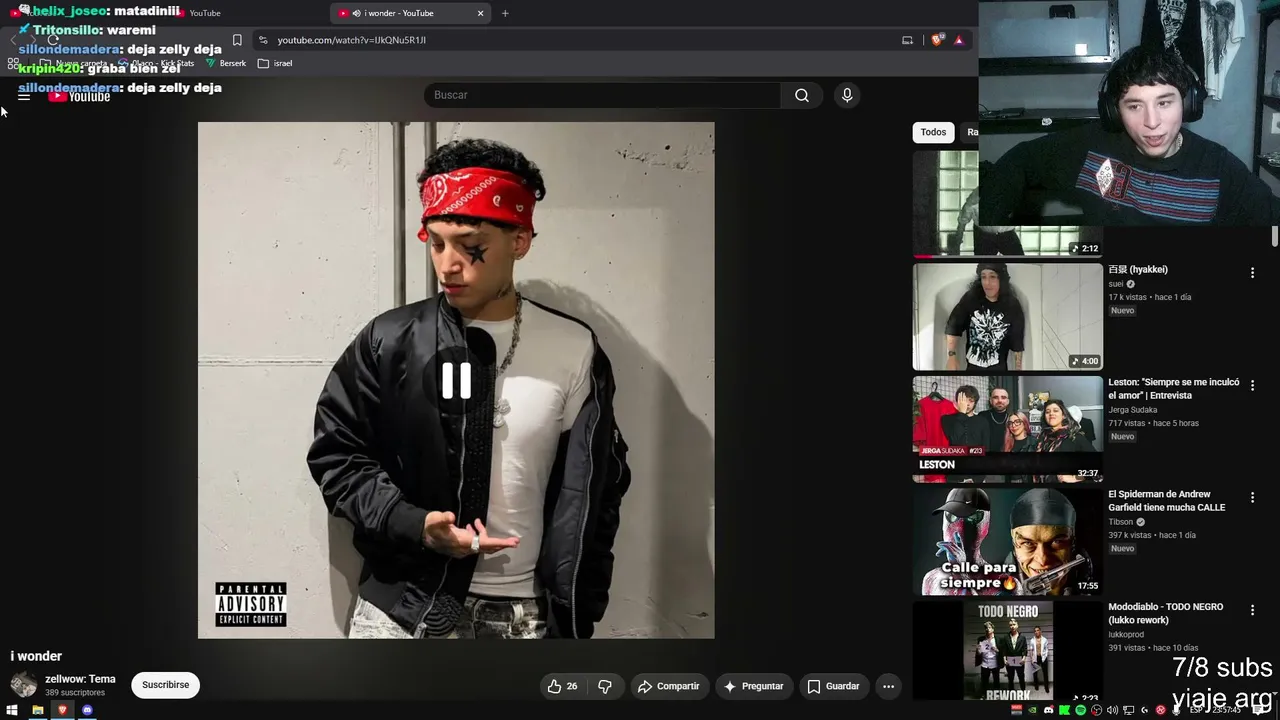
Task: Open the Windows Start menu
Action: pyautogui.click(x=13, y=710)
